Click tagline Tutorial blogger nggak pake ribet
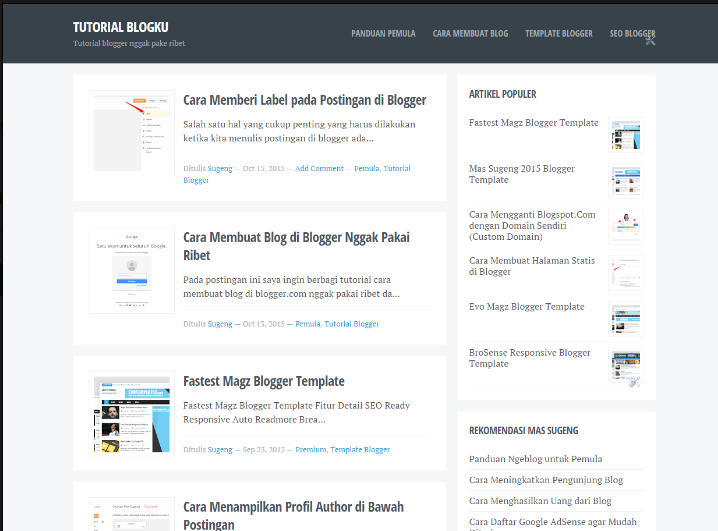 pyautogui.click(x=129, y=43)
